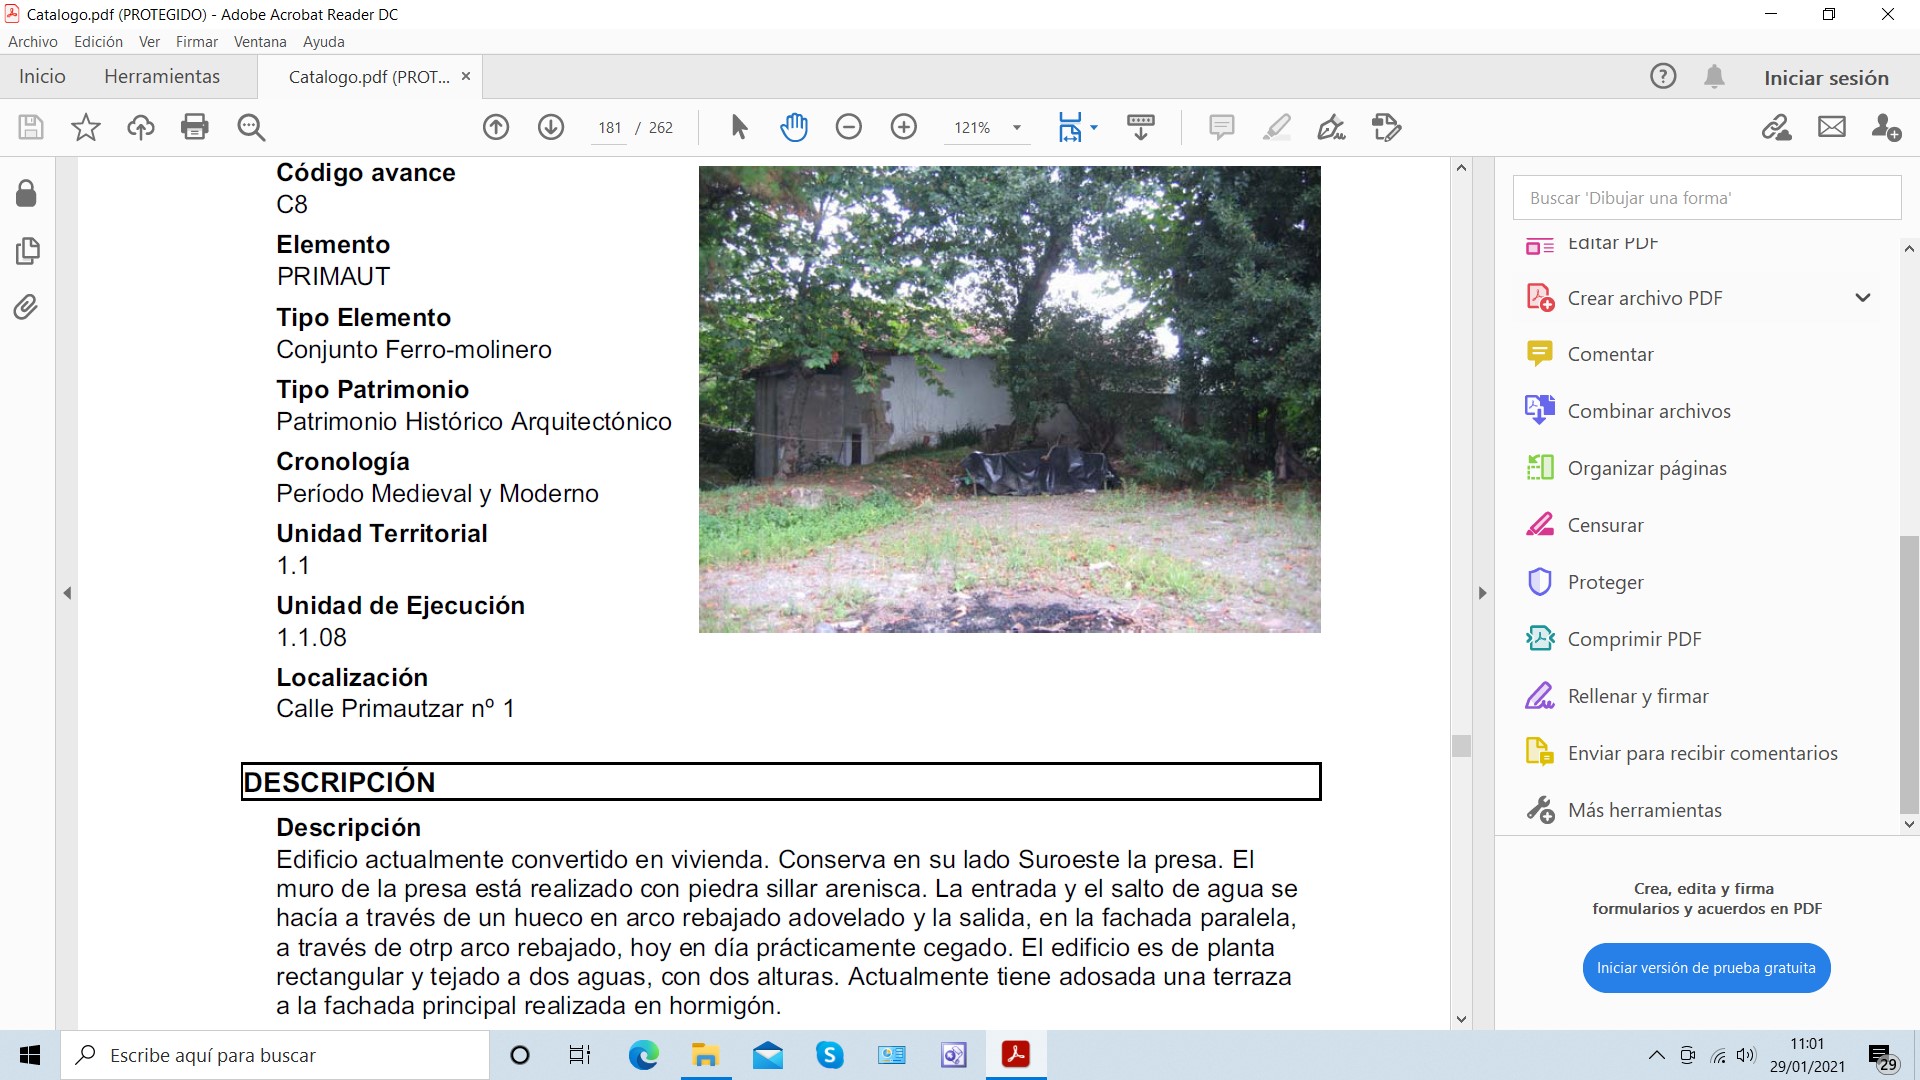Open the Ayuda menu

point(324,42)
